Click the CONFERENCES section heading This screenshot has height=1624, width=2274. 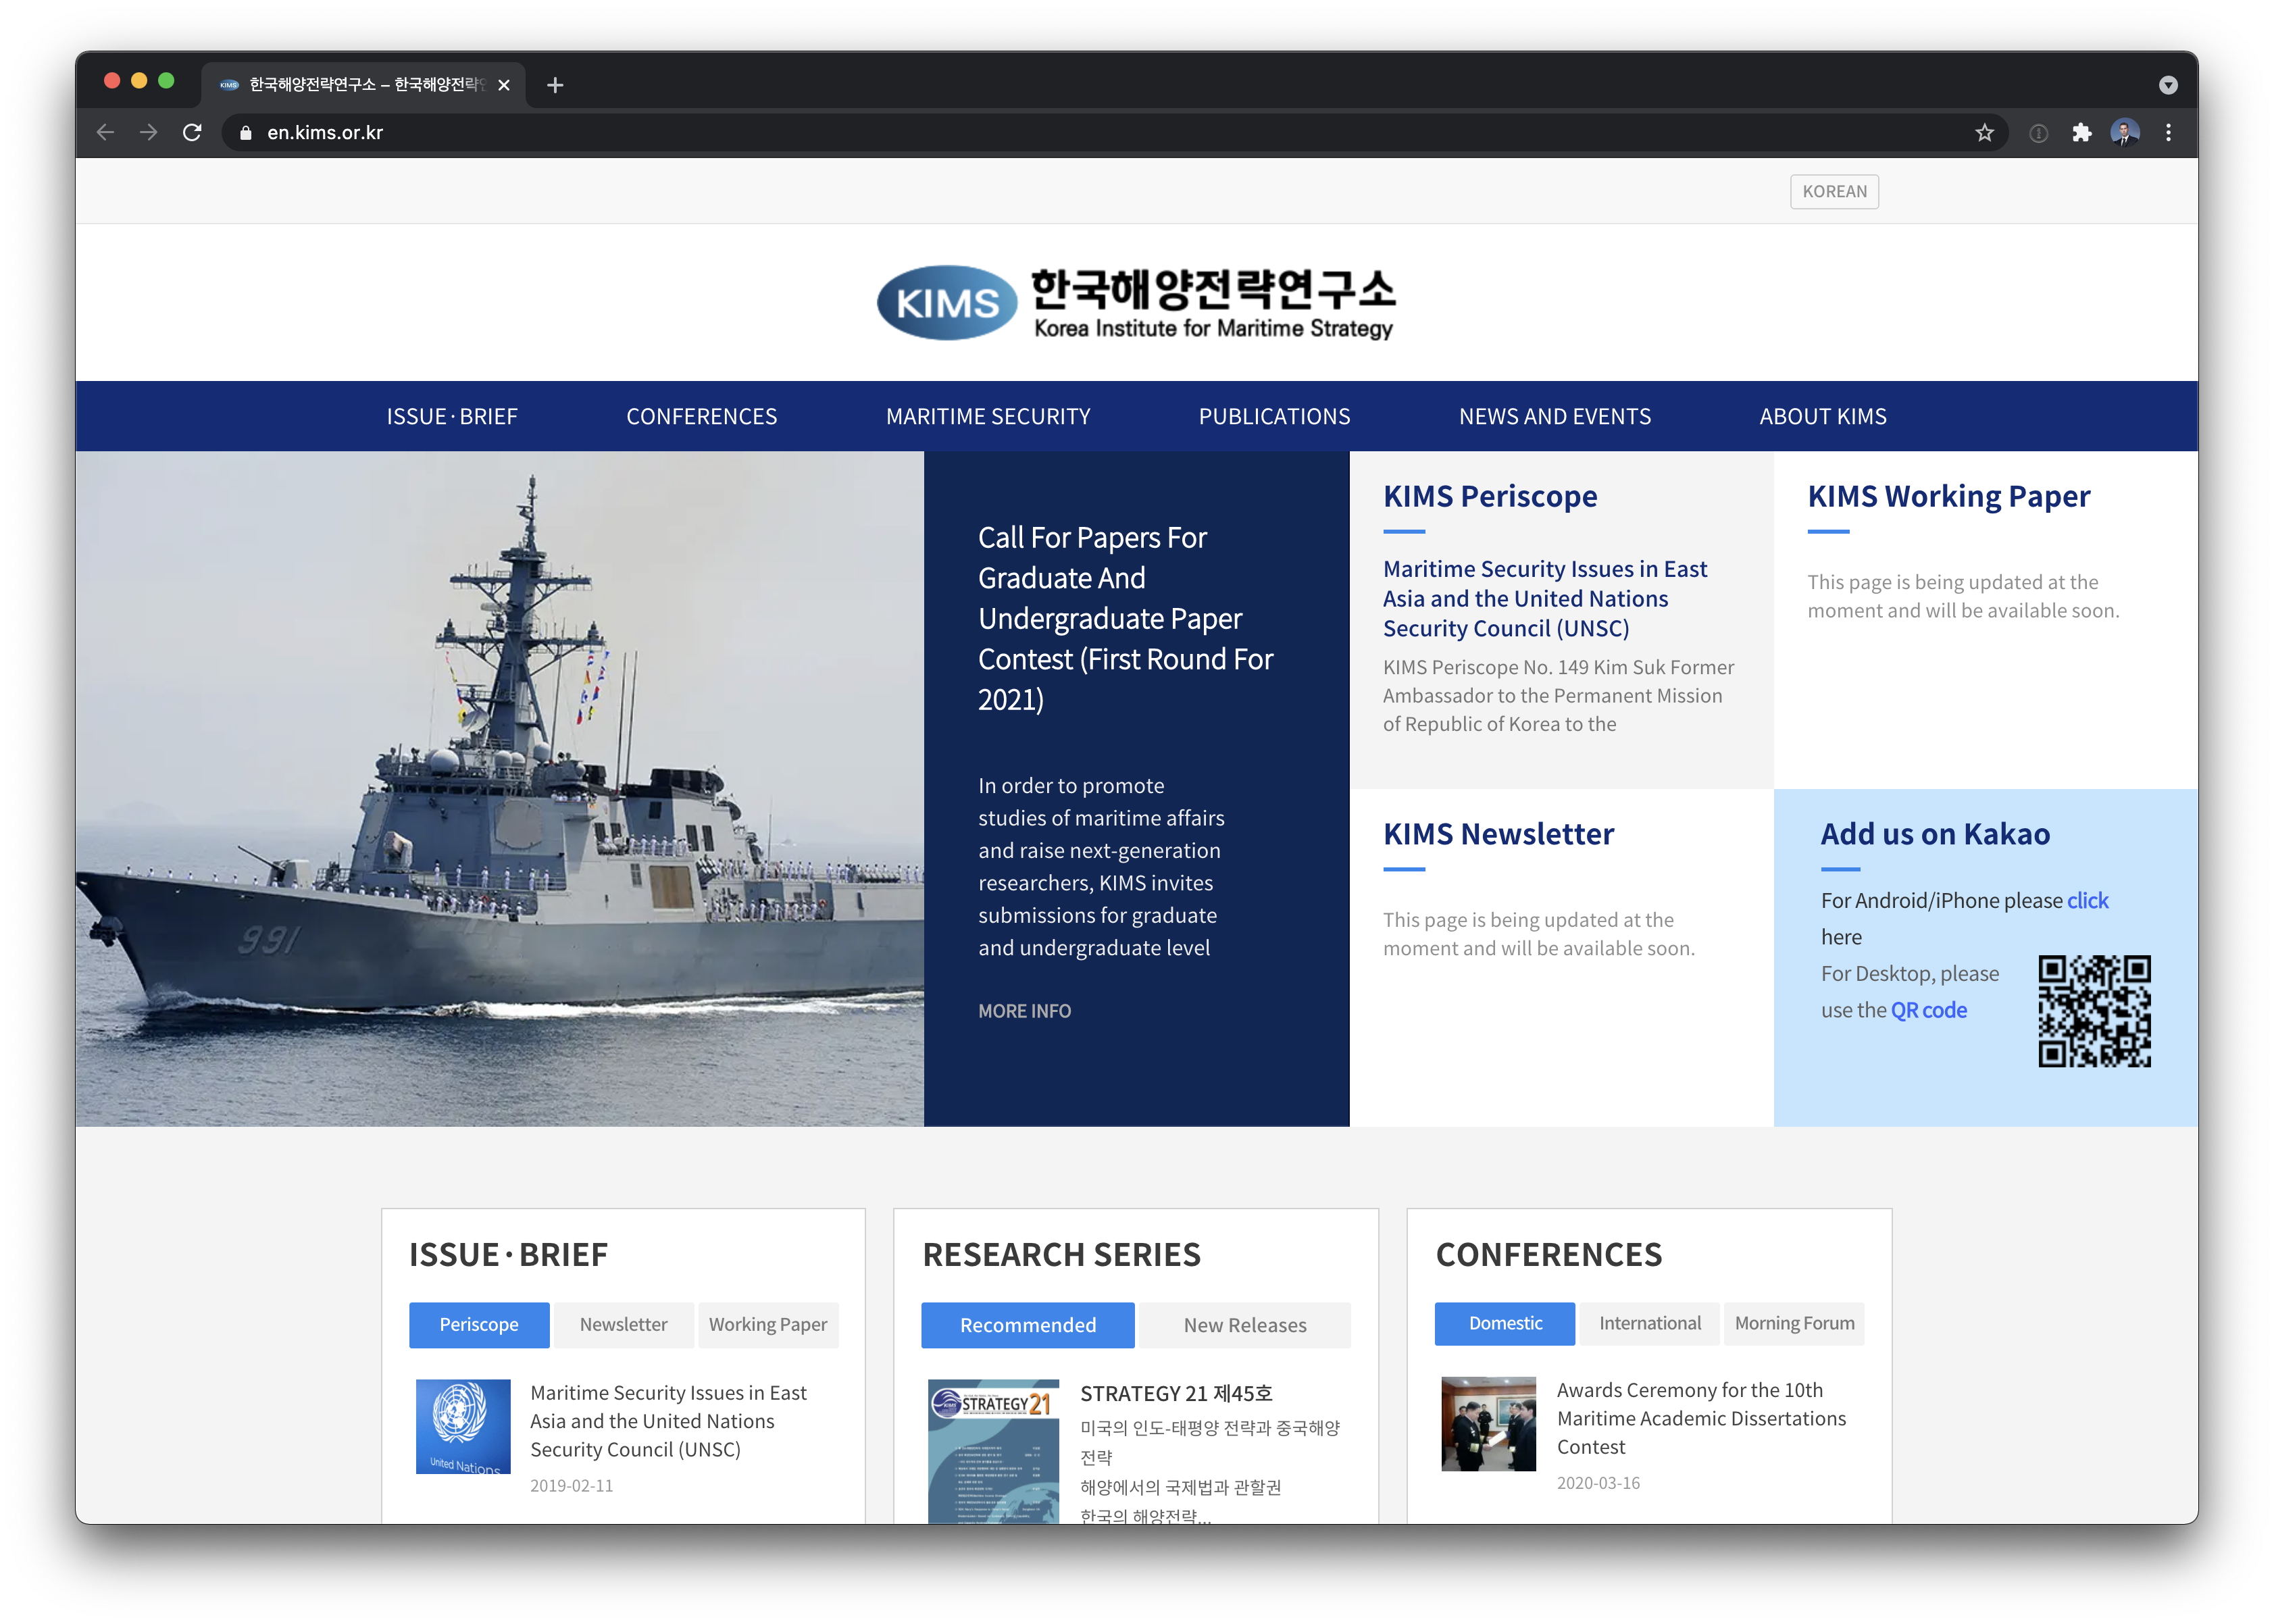(x=1549, y=1255)
